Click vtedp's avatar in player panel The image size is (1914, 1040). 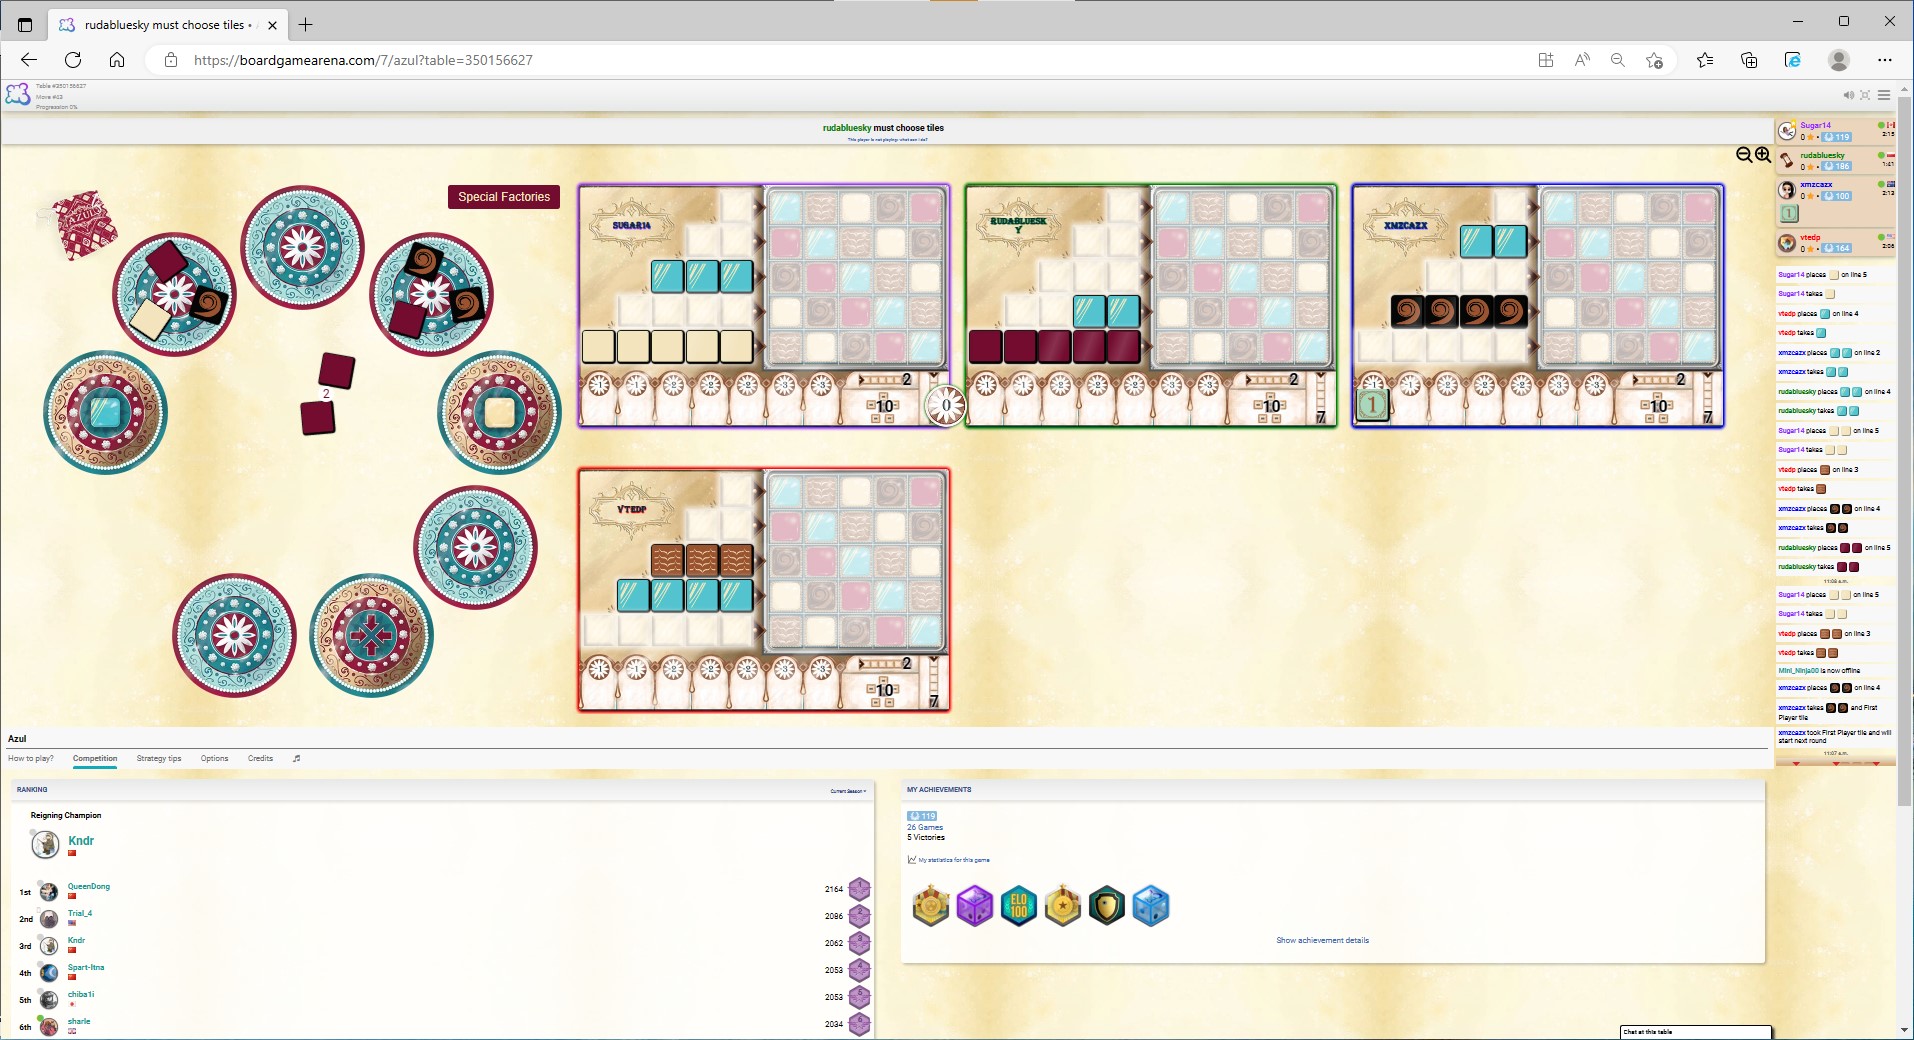(1787, 243)
